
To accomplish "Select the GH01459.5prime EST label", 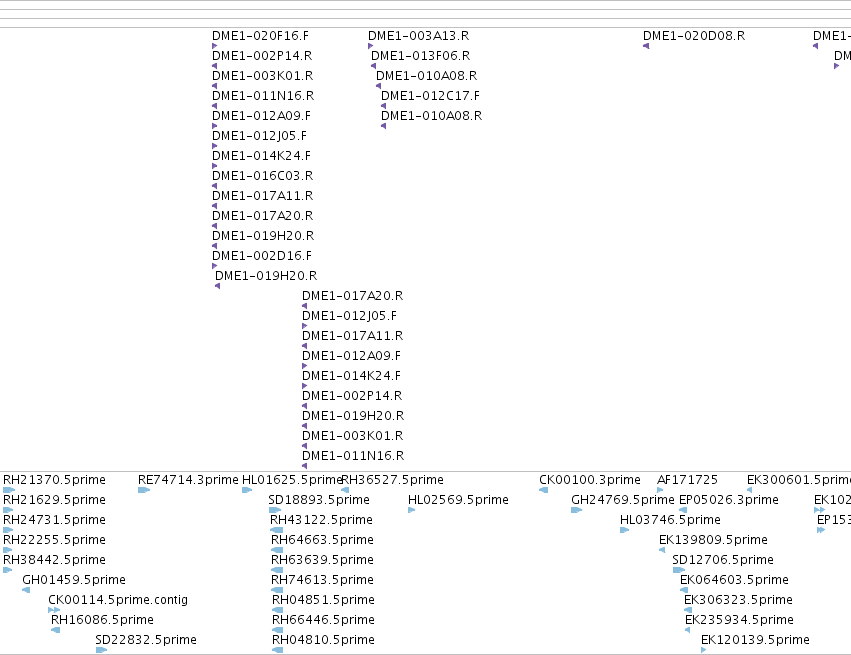I will pos(74,580).
